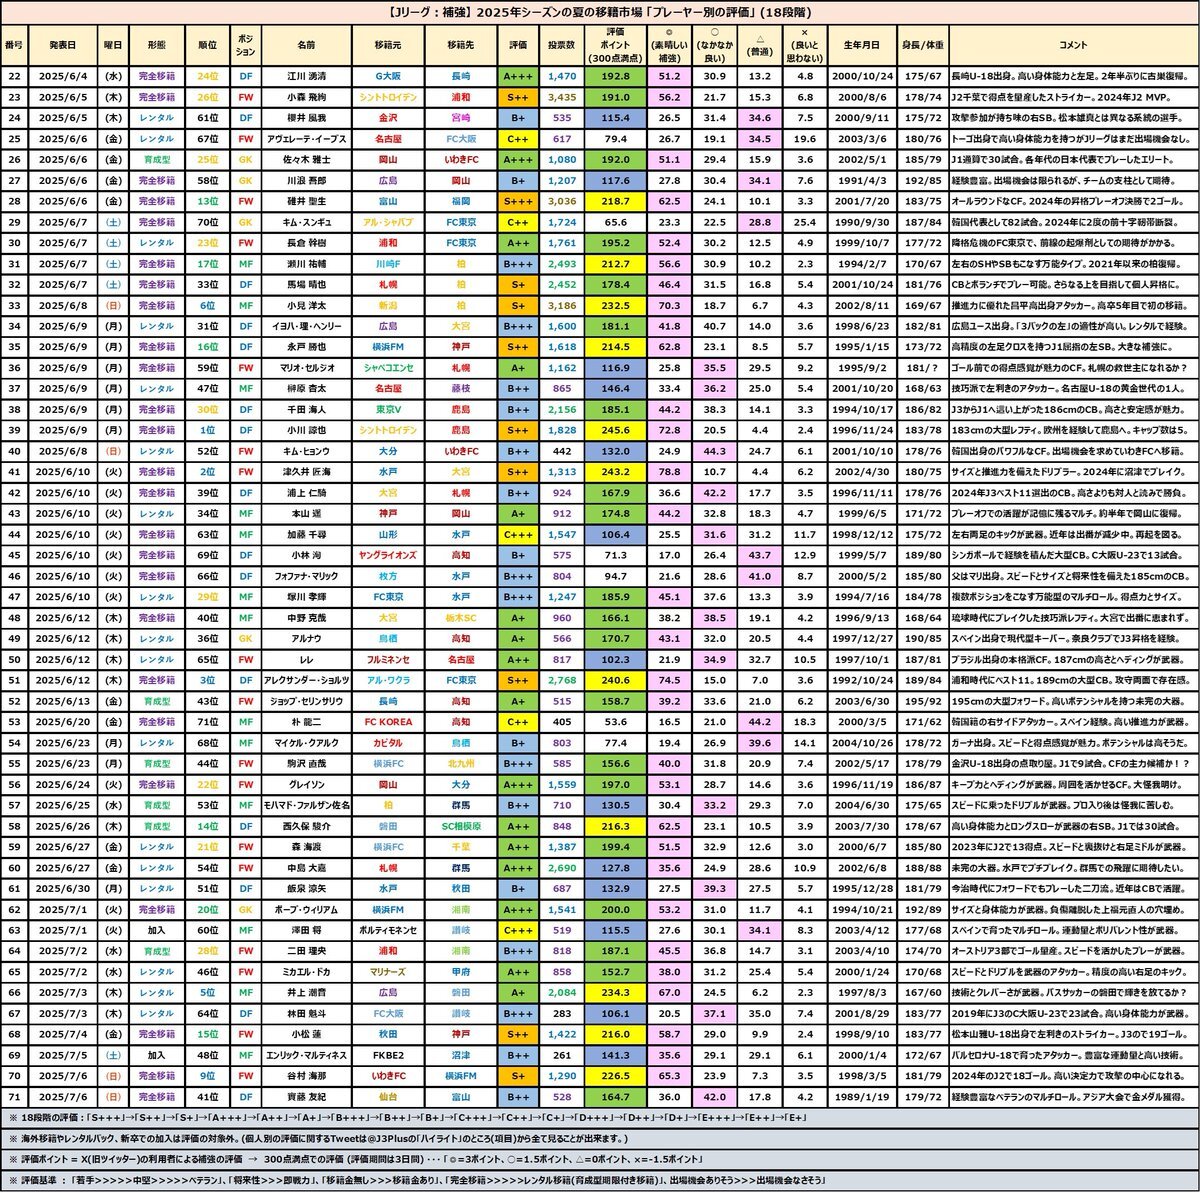This screenshot has width=1200, height=1192.
Task: Select the 身長/体重 column header
Action: 922,45
